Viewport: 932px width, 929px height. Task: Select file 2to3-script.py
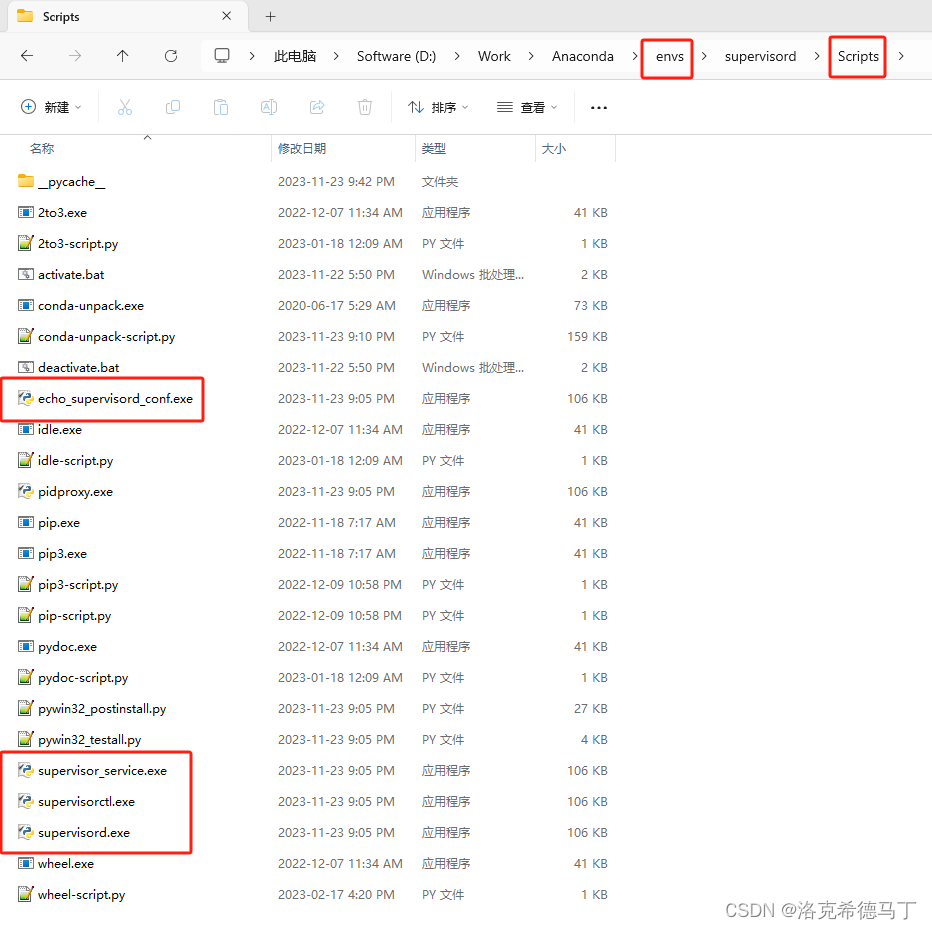(x=78, y=243)
